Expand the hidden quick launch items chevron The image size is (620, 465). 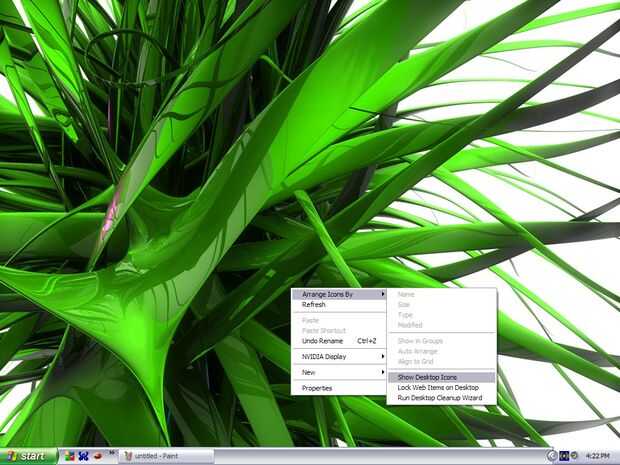click(112, 452)
